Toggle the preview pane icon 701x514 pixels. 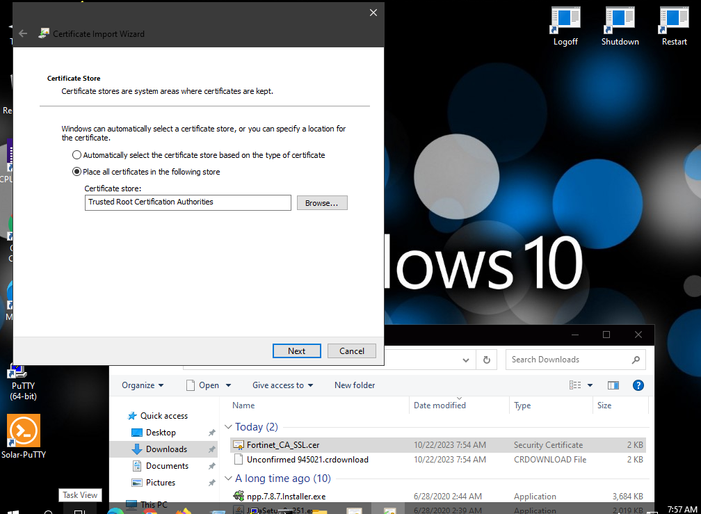pos(613,385)
